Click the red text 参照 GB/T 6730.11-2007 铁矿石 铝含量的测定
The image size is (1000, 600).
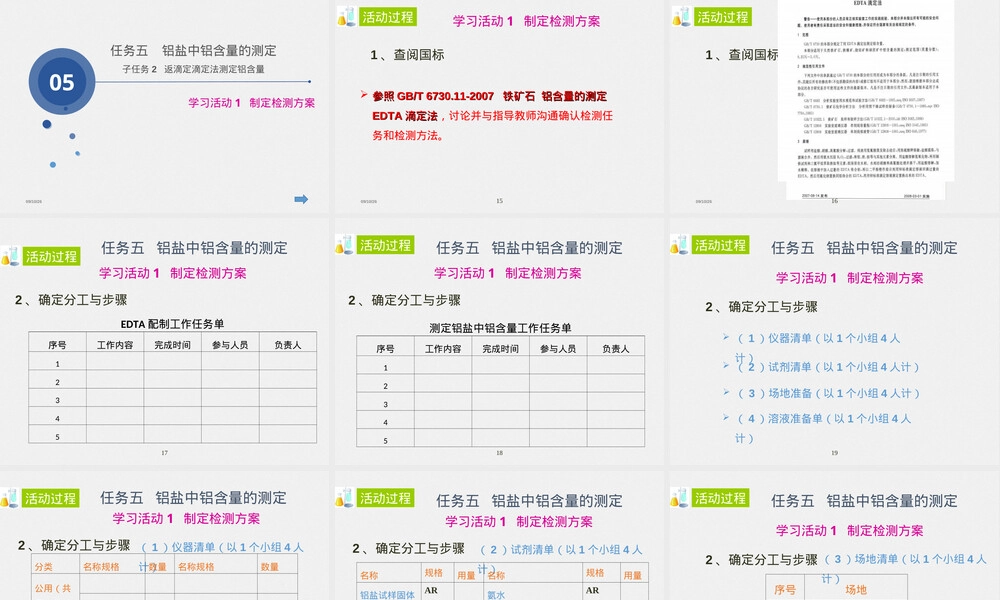[490, 96]
